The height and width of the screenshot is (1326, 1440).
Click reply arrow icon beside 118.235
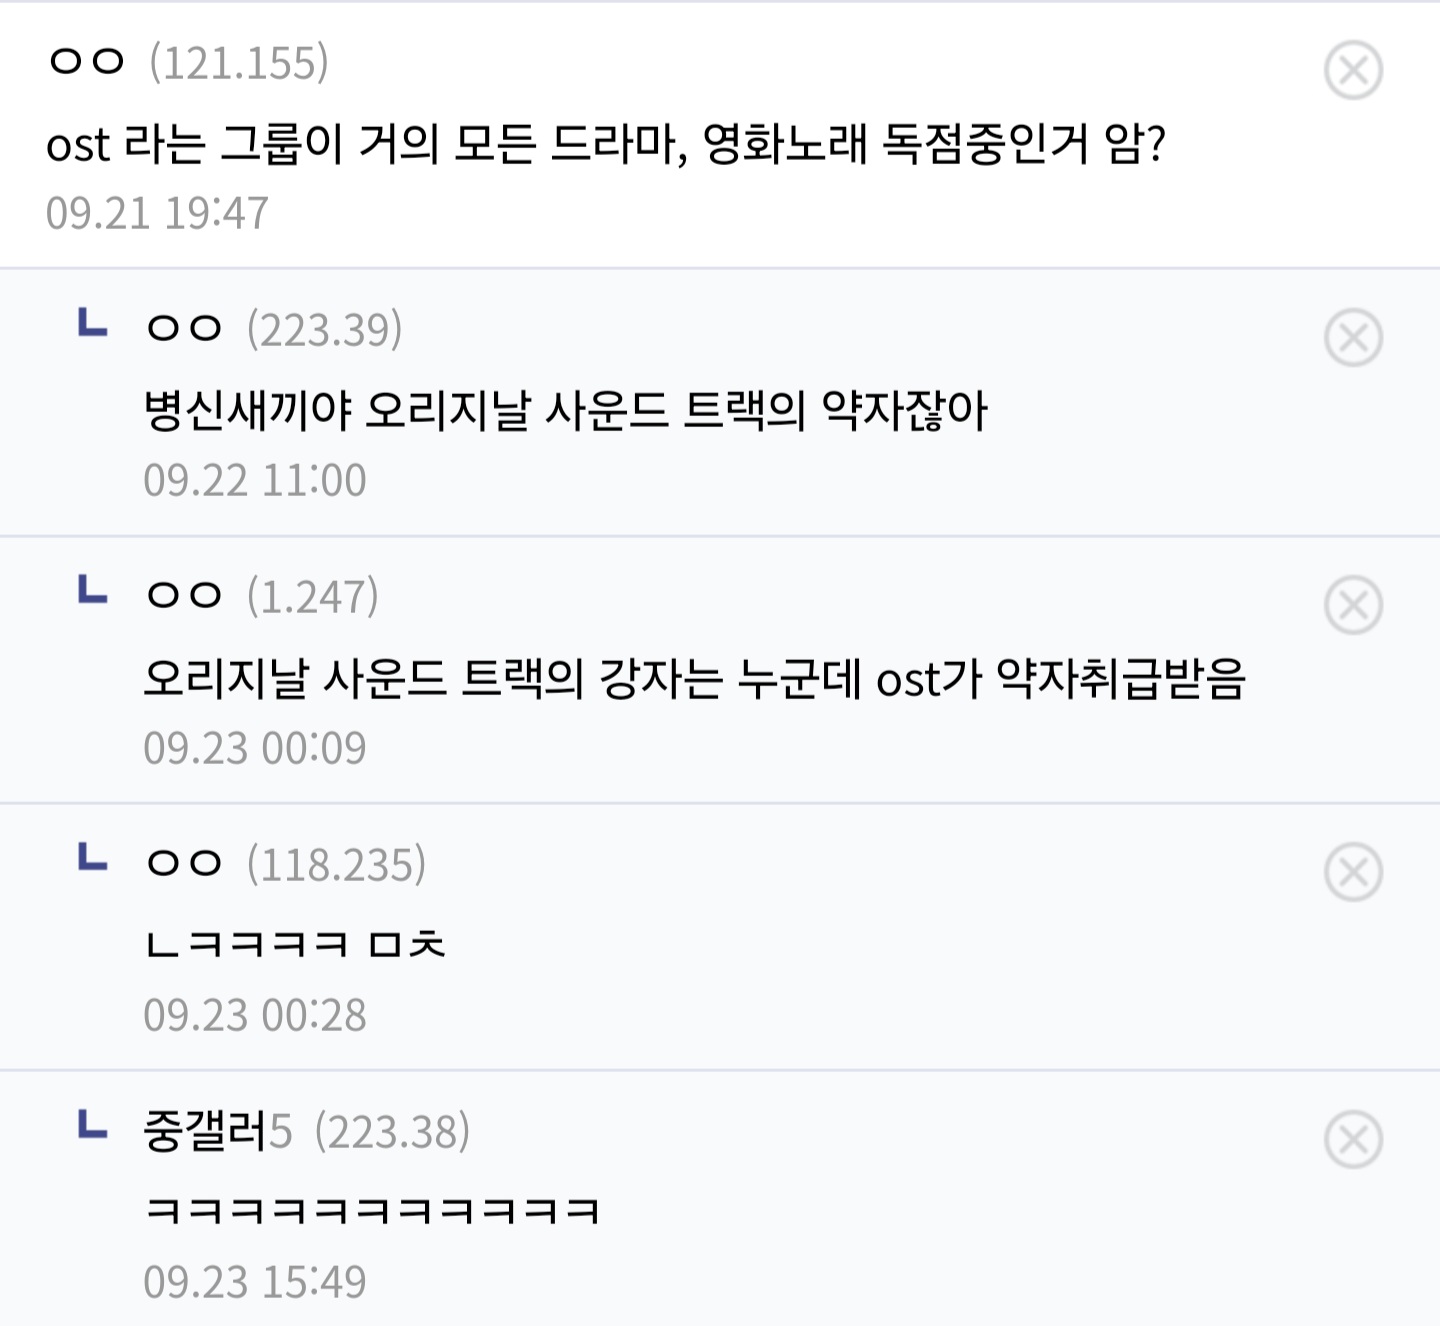pos(93,856)
